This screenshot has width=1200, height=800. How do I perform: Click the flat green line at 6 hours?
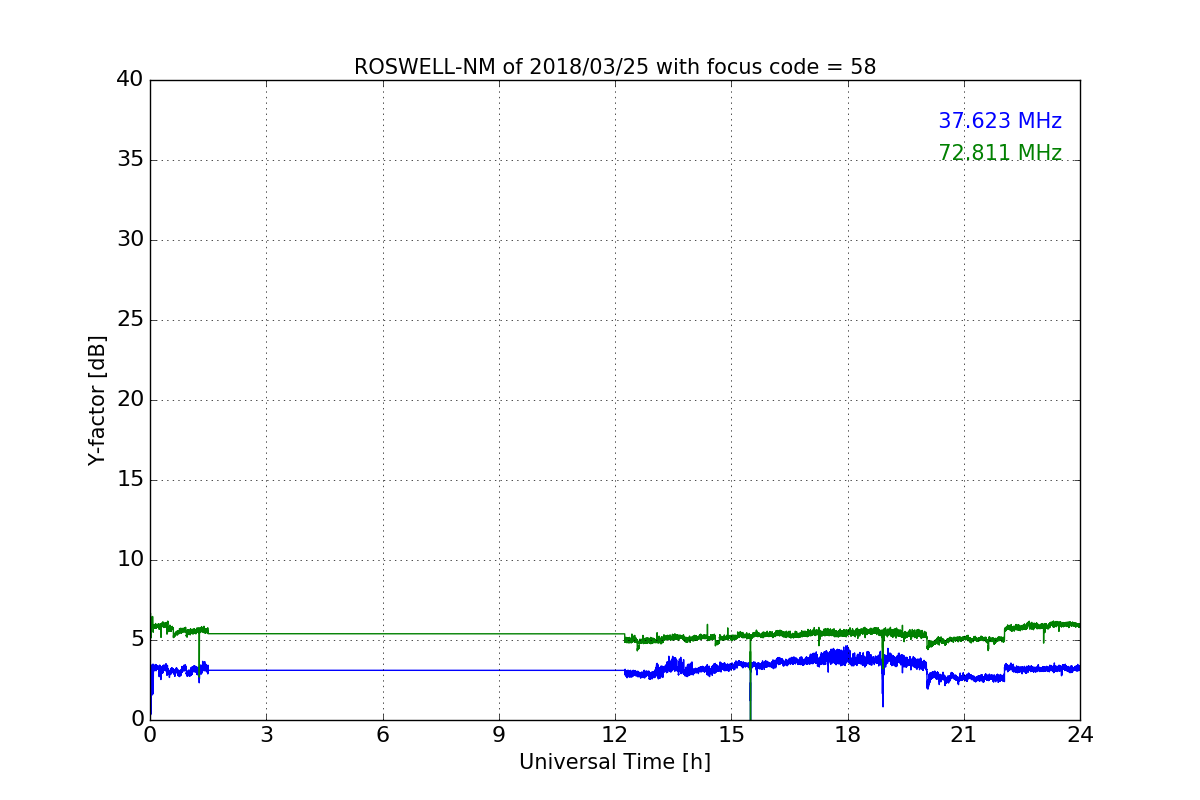(x=382, y=633)
